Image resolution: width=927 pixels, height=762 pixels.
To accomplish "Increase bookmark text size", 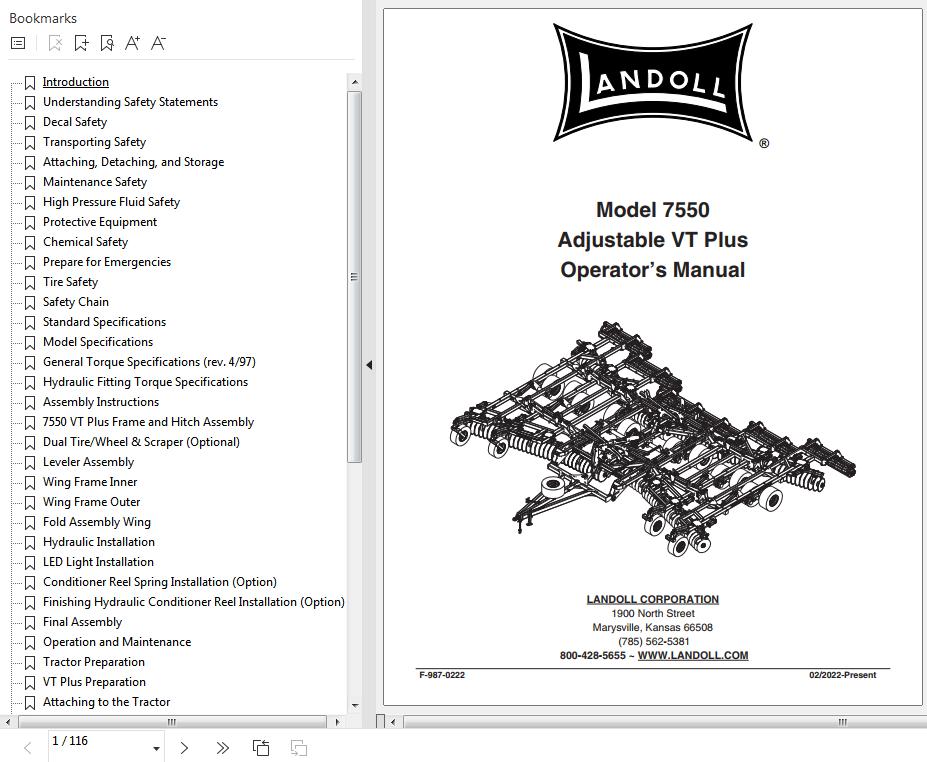I will click(132, 43).
